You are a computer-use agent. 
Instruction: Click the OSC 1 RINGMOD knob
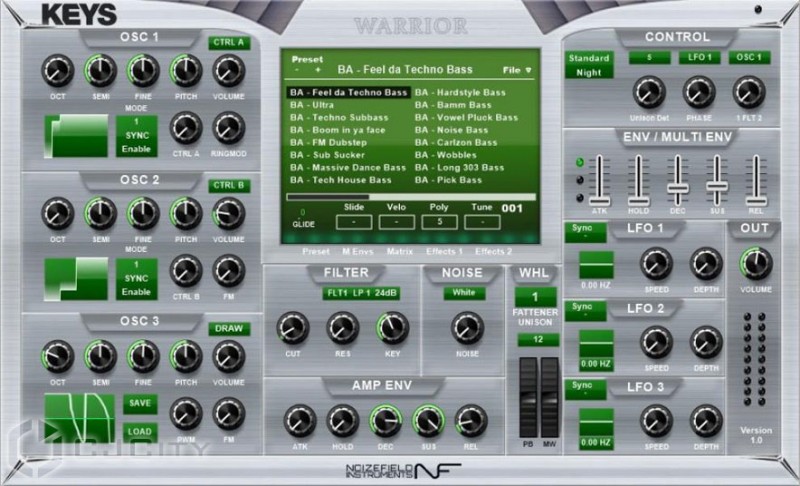click(x=229, y=128)
